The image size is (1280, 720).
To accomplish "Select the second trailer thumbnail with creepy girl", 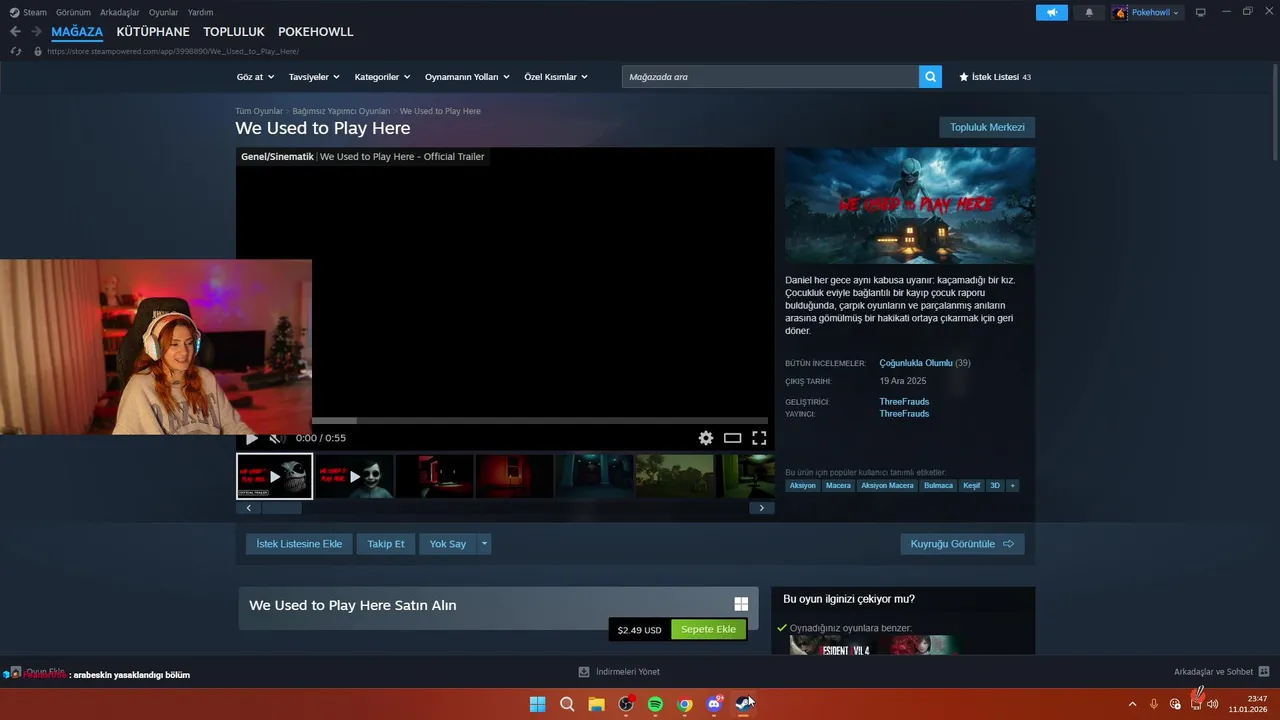I will tap(355, 476).
